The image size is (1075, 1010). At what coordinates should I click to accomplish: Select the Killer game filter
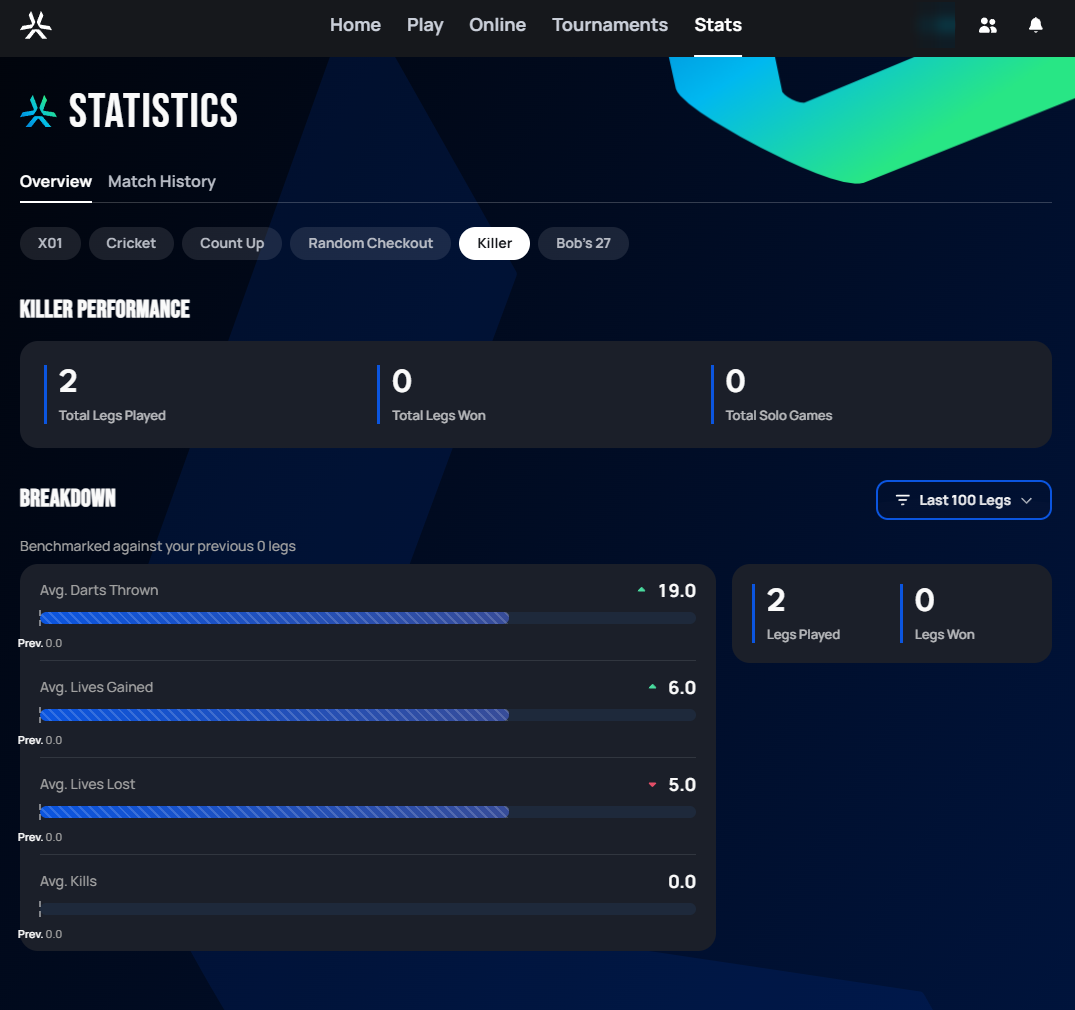tap(494, 243)
